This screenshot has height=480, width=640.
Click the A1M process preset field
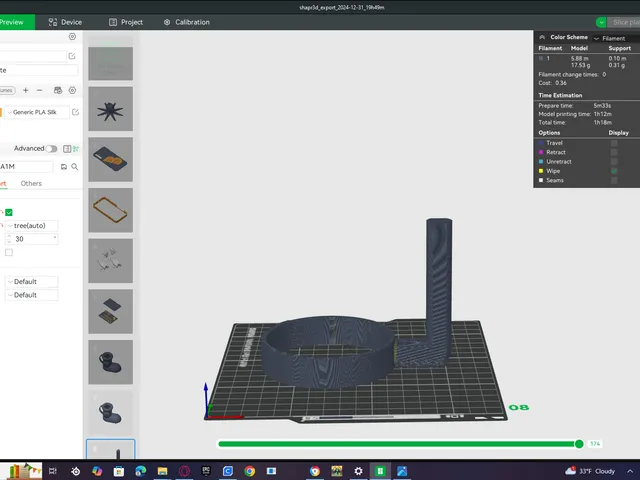point(27,167)
